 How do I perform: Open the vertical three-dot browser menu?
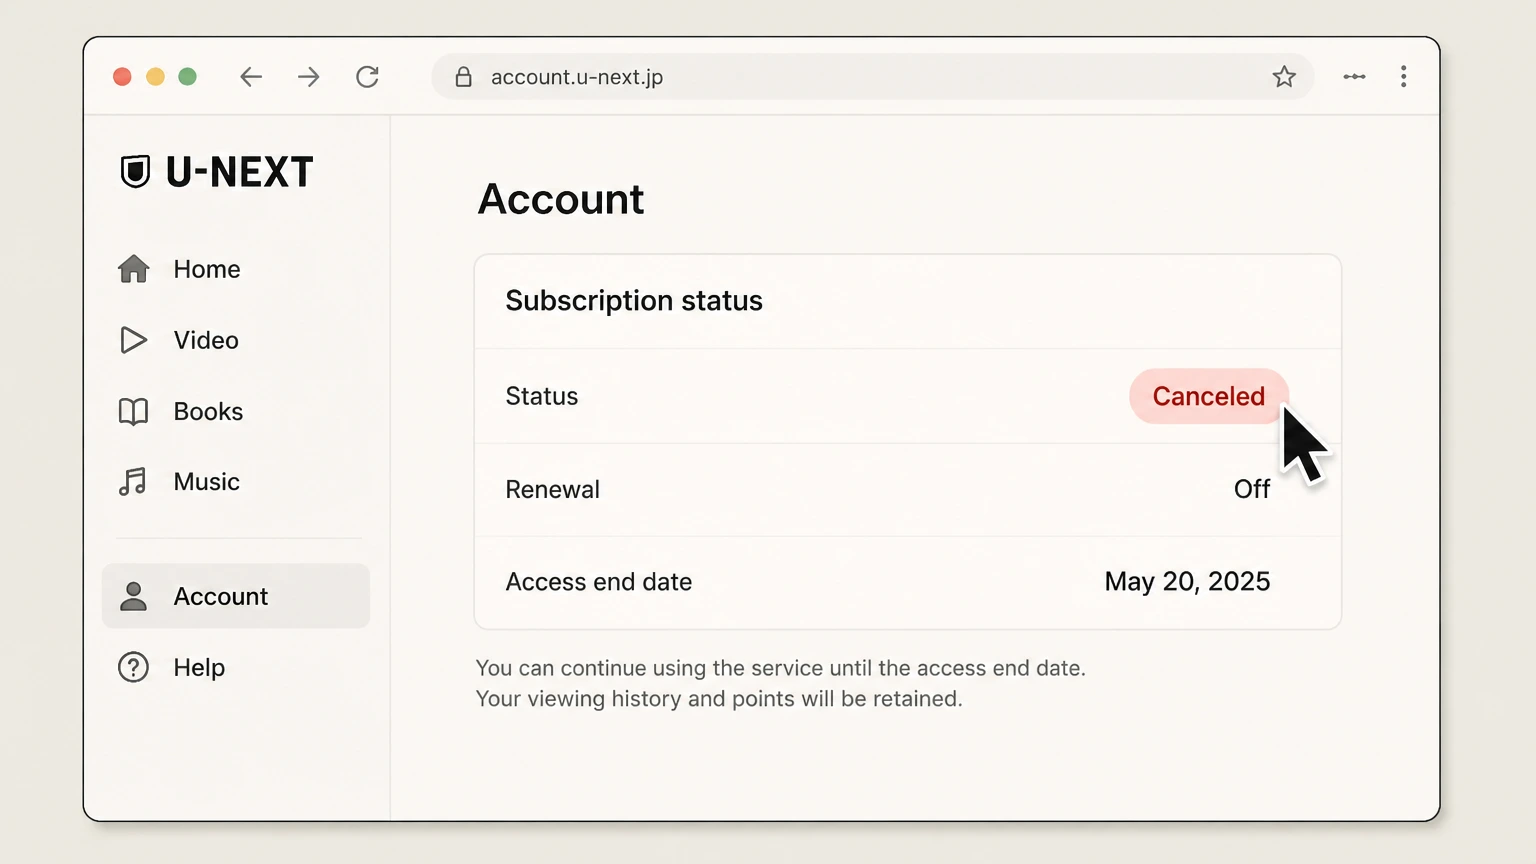(1404, 77)
